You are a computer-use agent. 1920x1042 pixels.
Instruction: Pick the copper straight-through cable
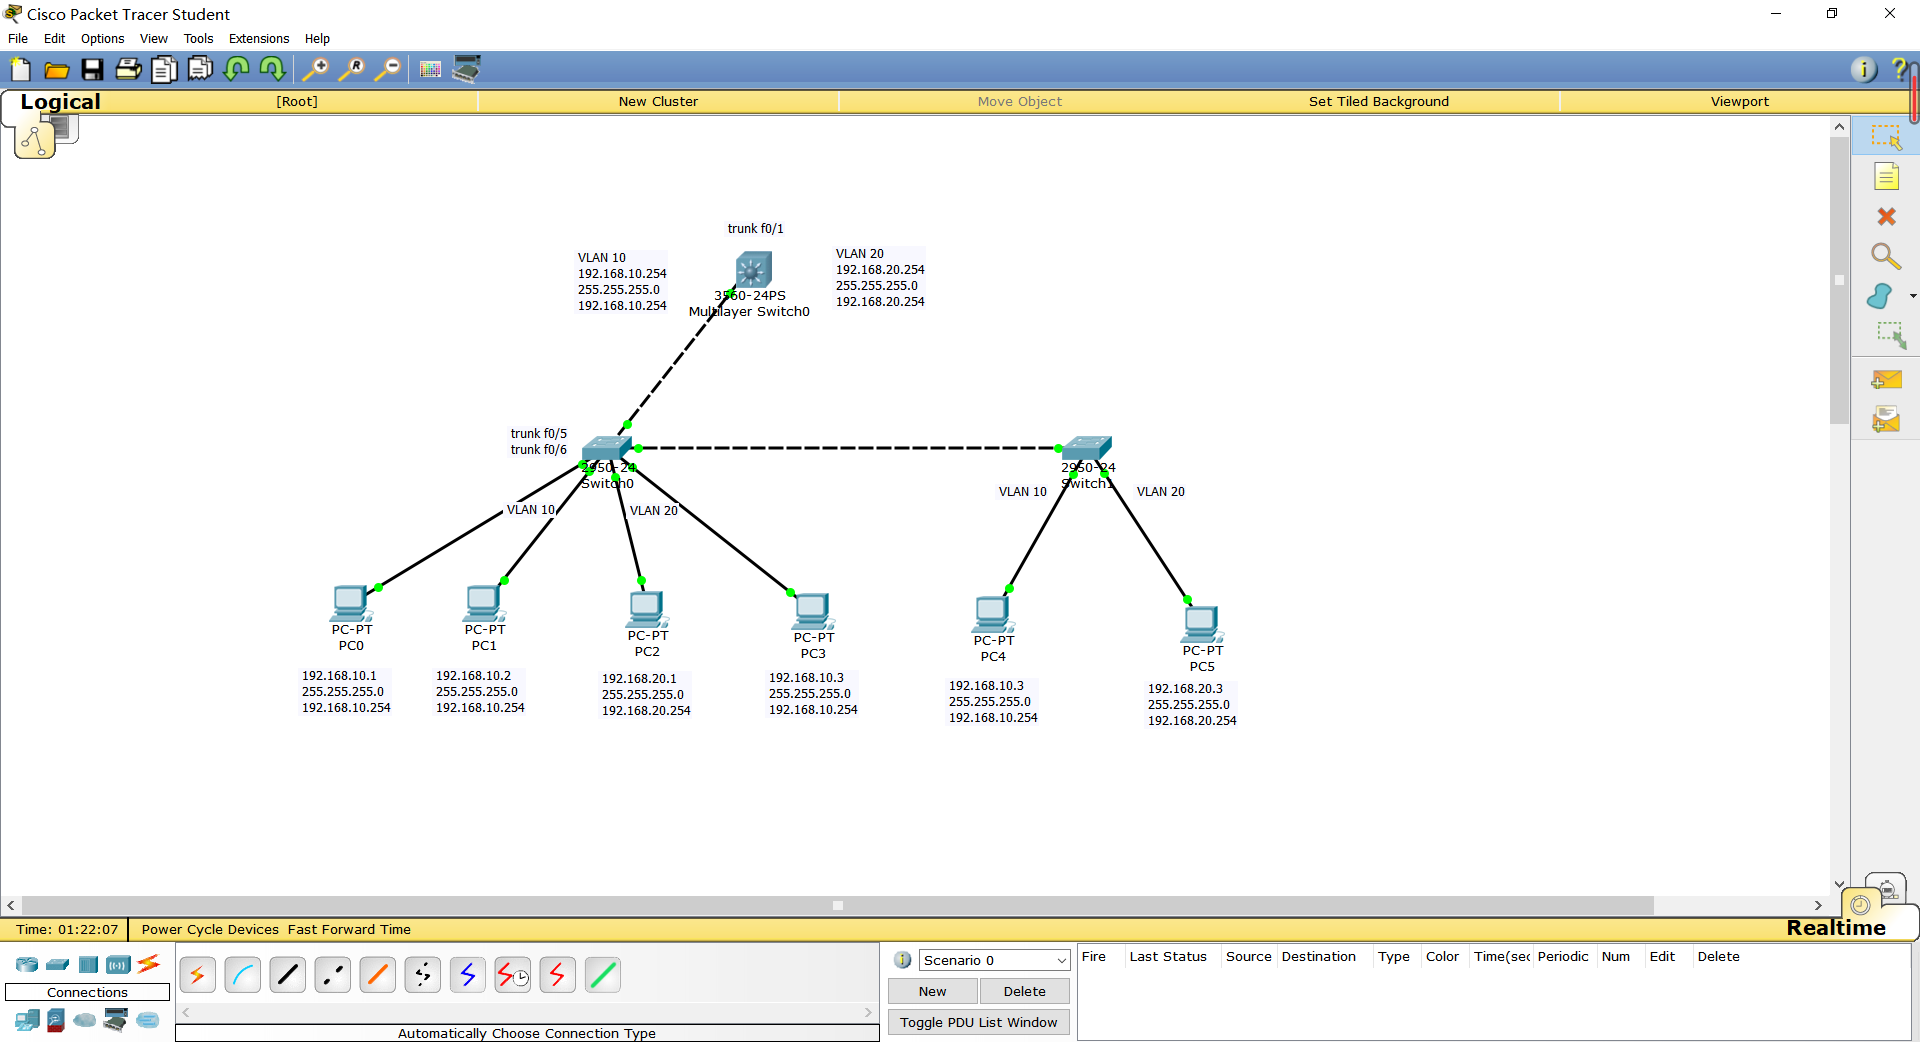point(288,974)
